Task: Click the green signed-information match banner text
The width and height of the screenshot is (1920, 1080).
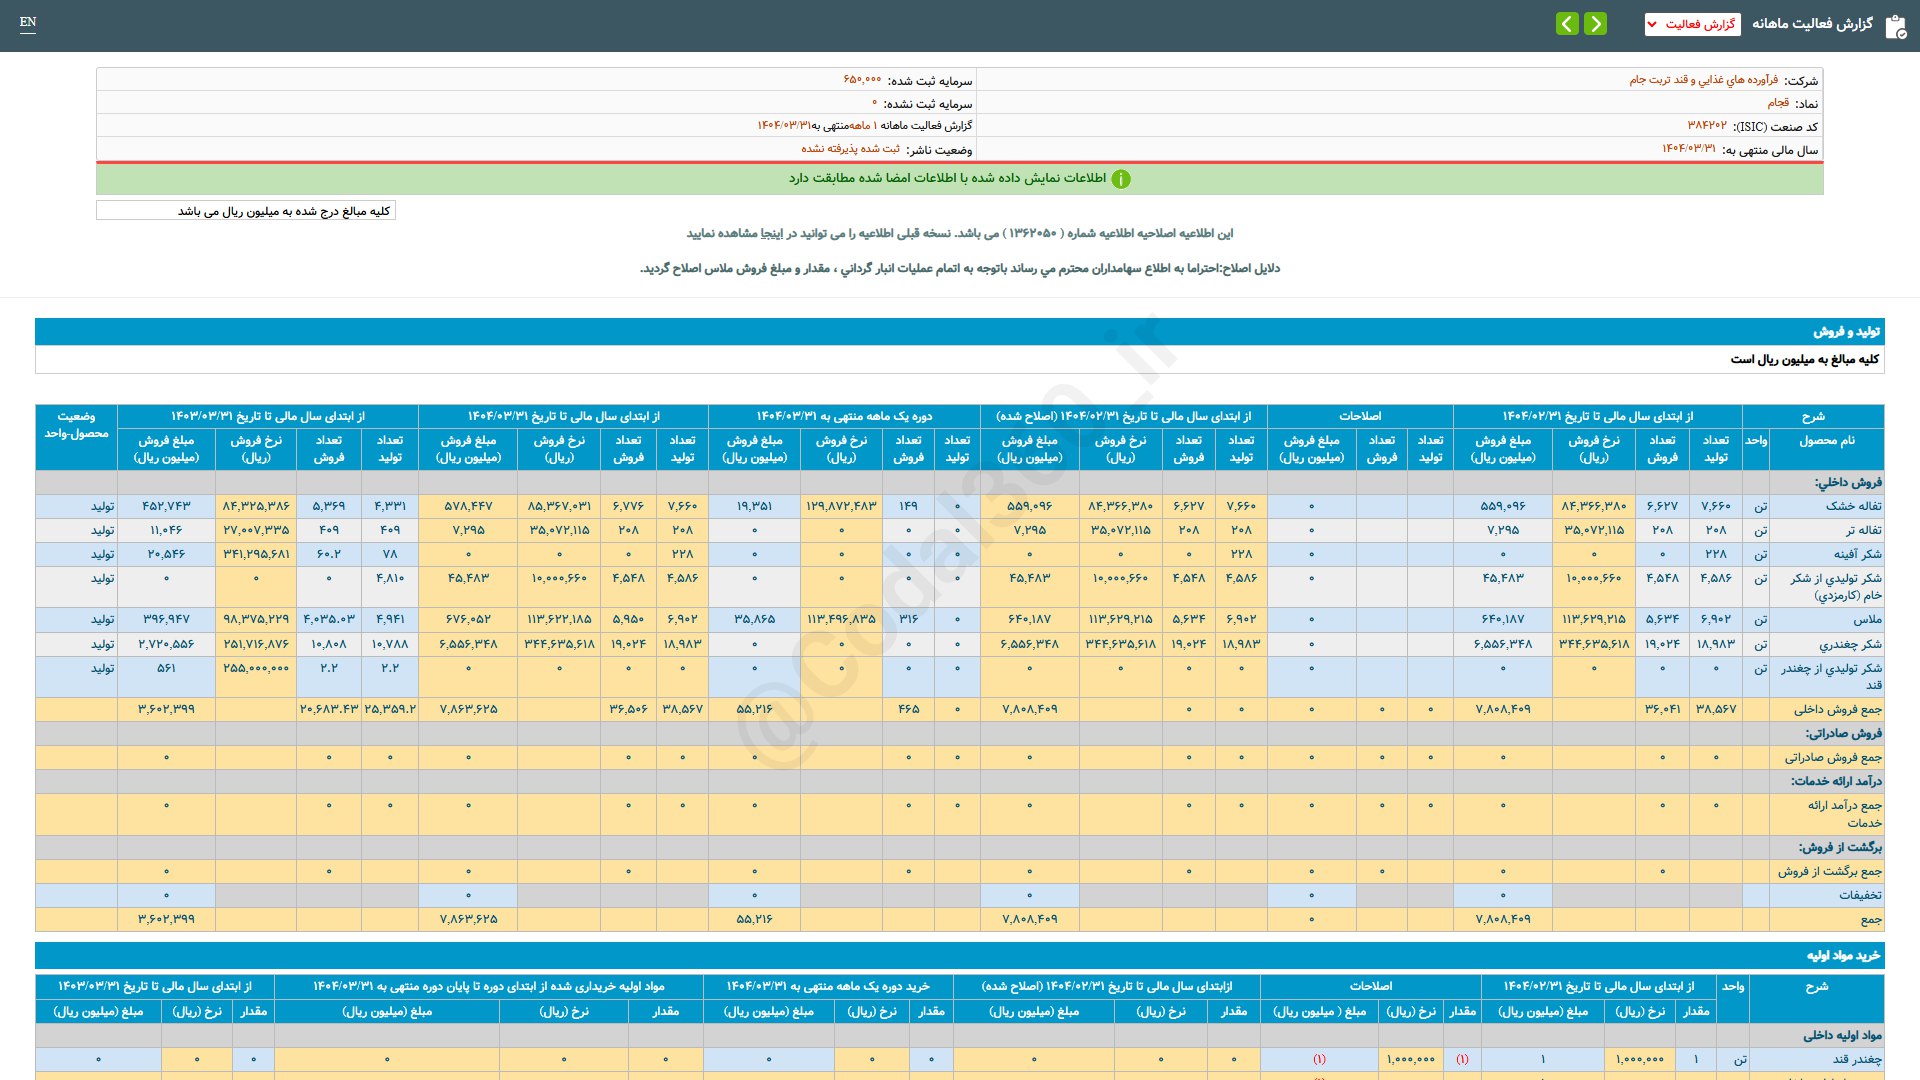Action: click(x=947, y=178)
